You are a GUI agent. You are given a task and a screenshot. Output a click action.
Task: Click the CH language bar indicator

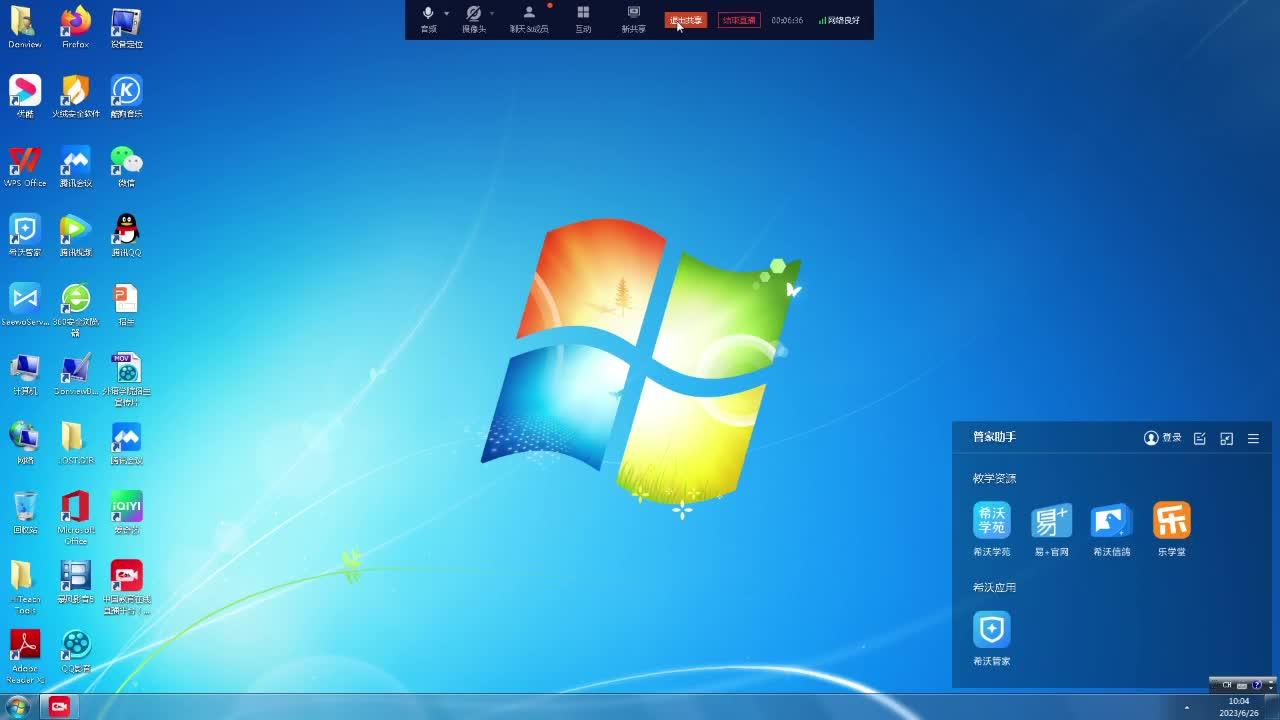1227,685
